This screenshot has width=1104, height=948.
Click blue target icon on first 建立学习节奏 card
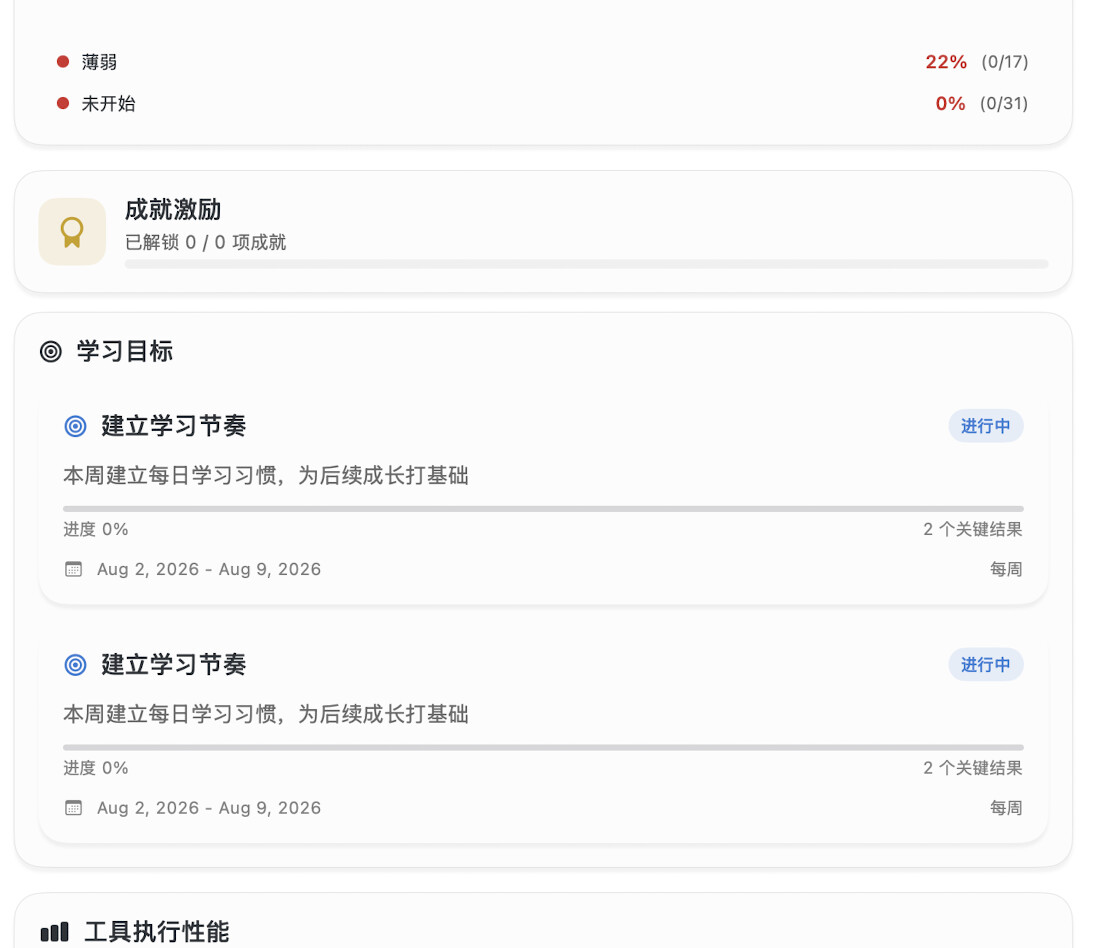click(75, 426)
